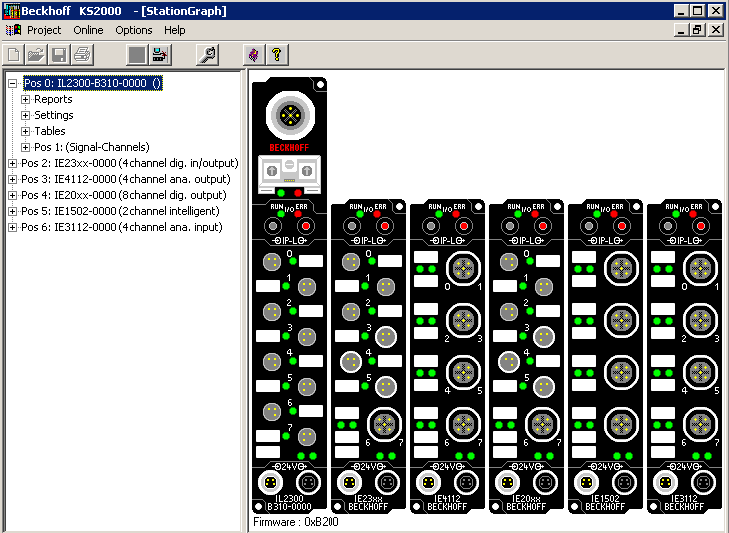
Task: Select the Reports tree item
Action: click(x=53, y=100)
